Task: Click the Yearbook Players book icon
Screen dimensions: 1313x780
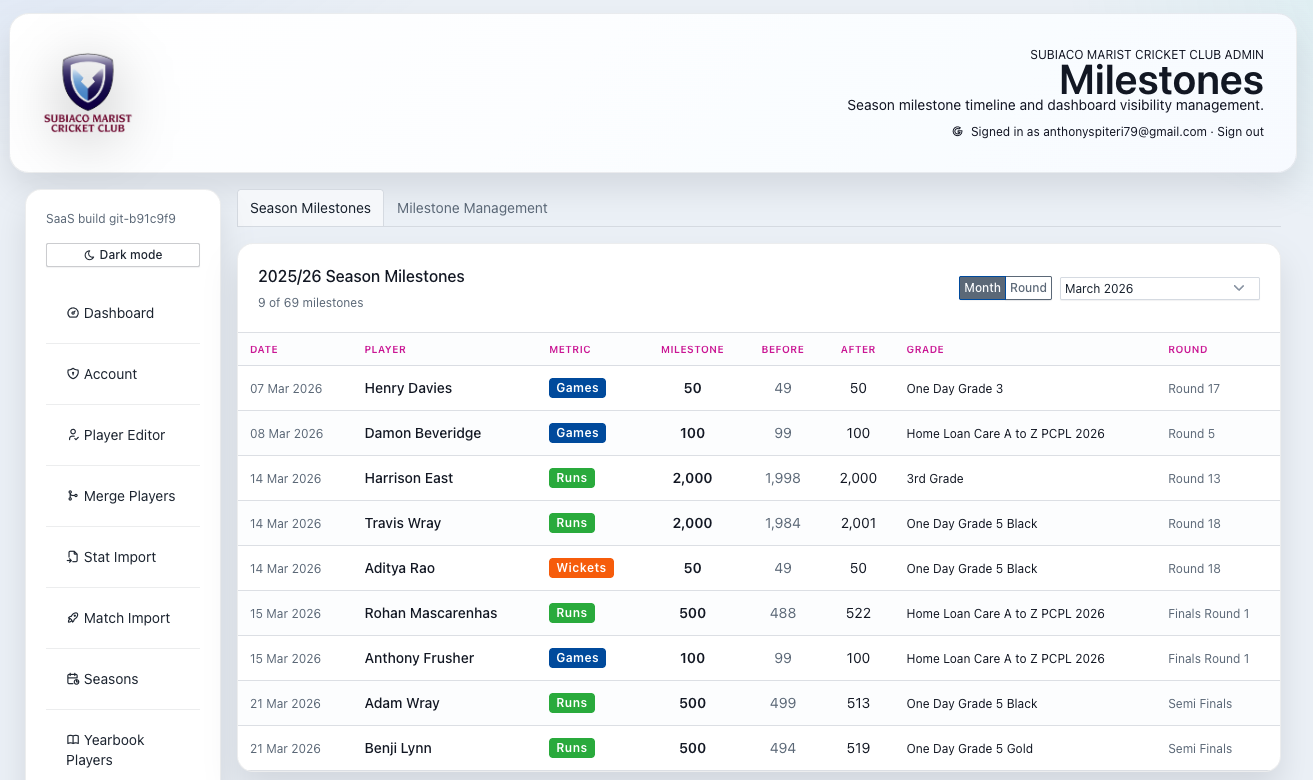Action: point(72,740)
